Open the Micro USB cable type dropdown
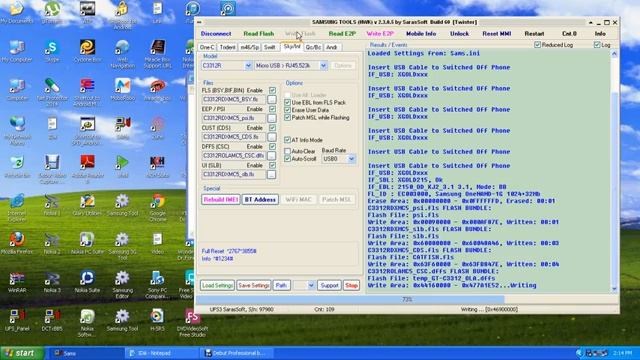Viewport: 640px width, 360px height. tap(323, 66)
